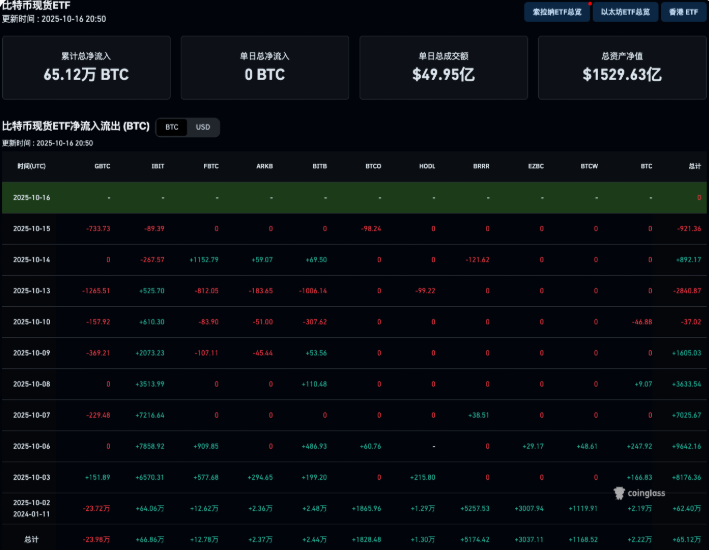709x550 pixels.
Task: Click IBIT value +7858.92
Action: [x=150, y=446]
